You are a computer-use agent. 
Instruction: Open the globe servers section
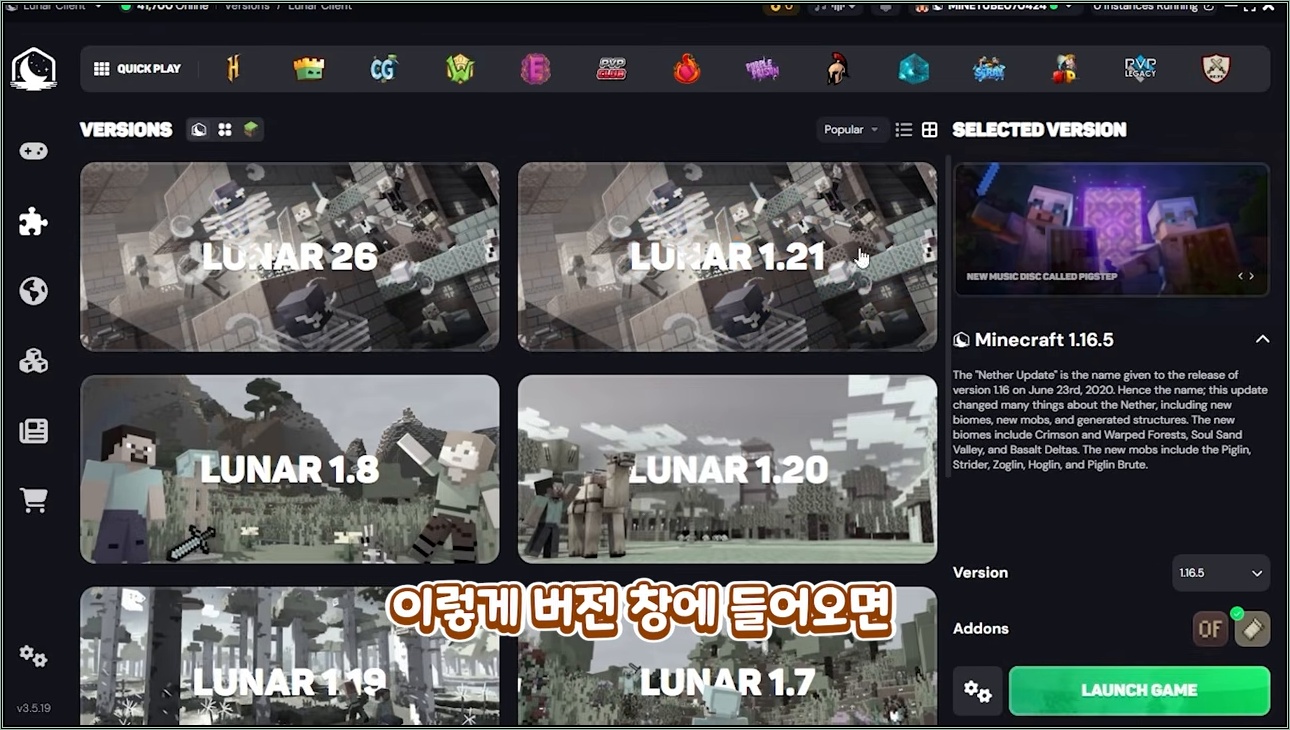(x=34, y=291)
